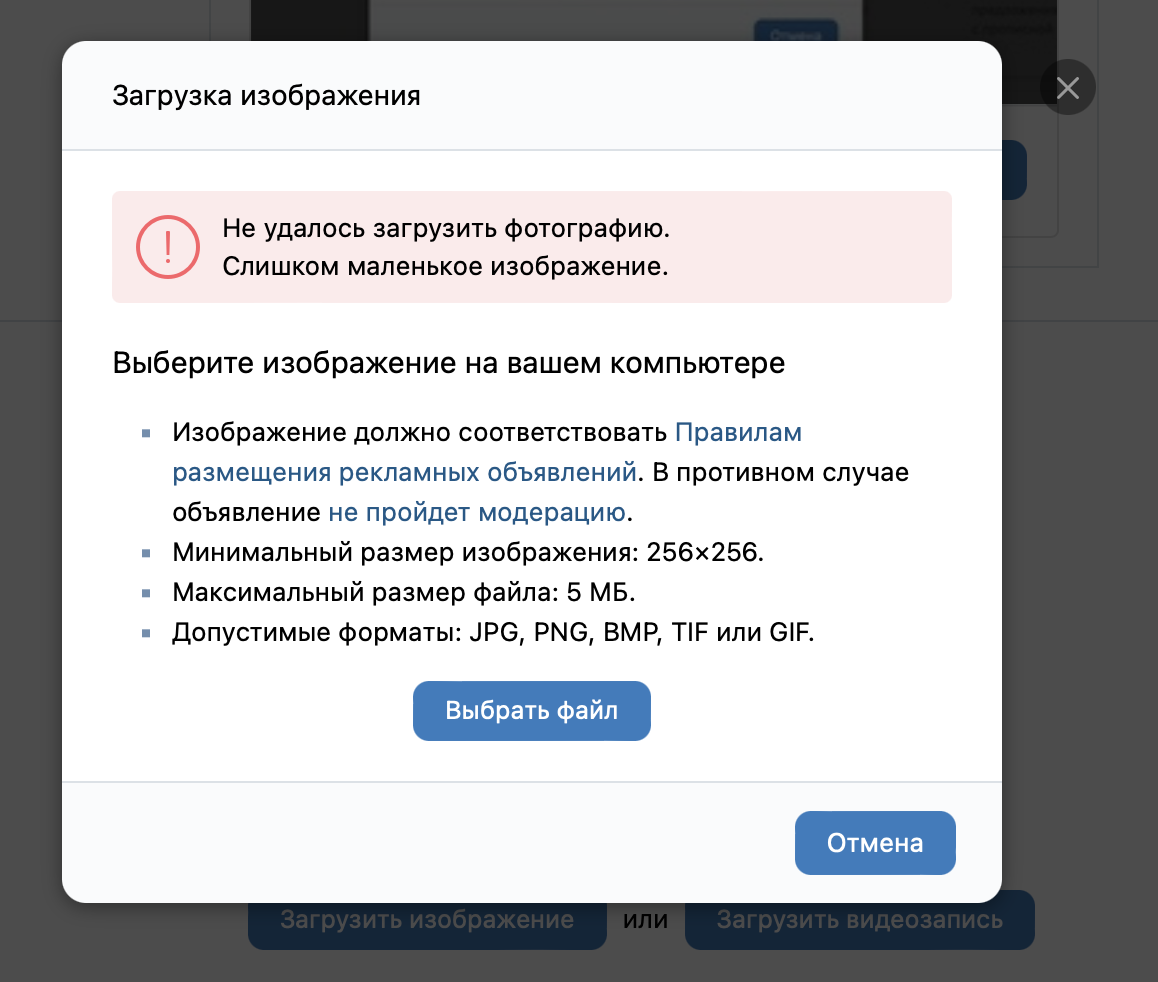Follow the не пройдет модерацию link

tap(477, 512)
